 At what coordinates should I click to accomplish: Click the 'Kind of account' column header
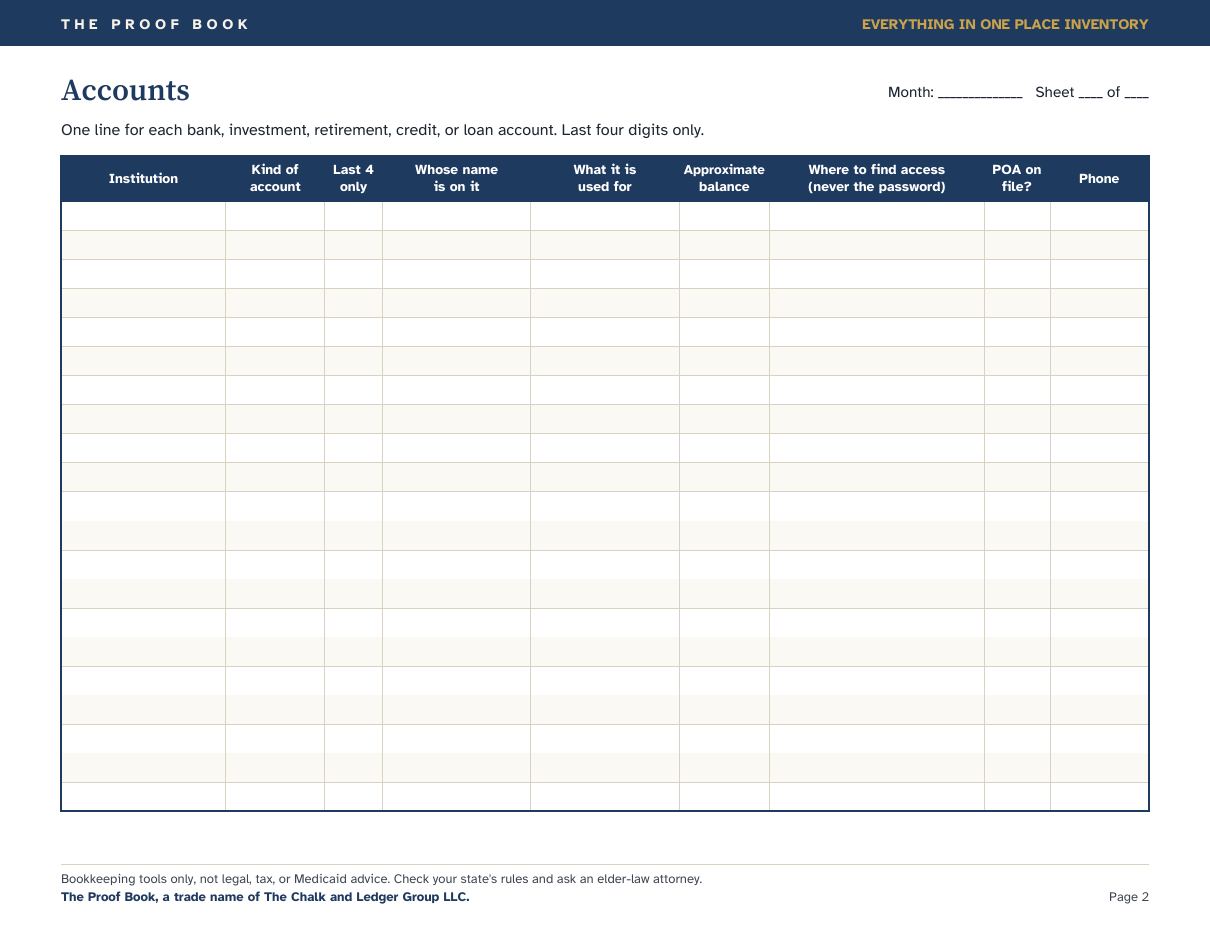coord(275,179)
